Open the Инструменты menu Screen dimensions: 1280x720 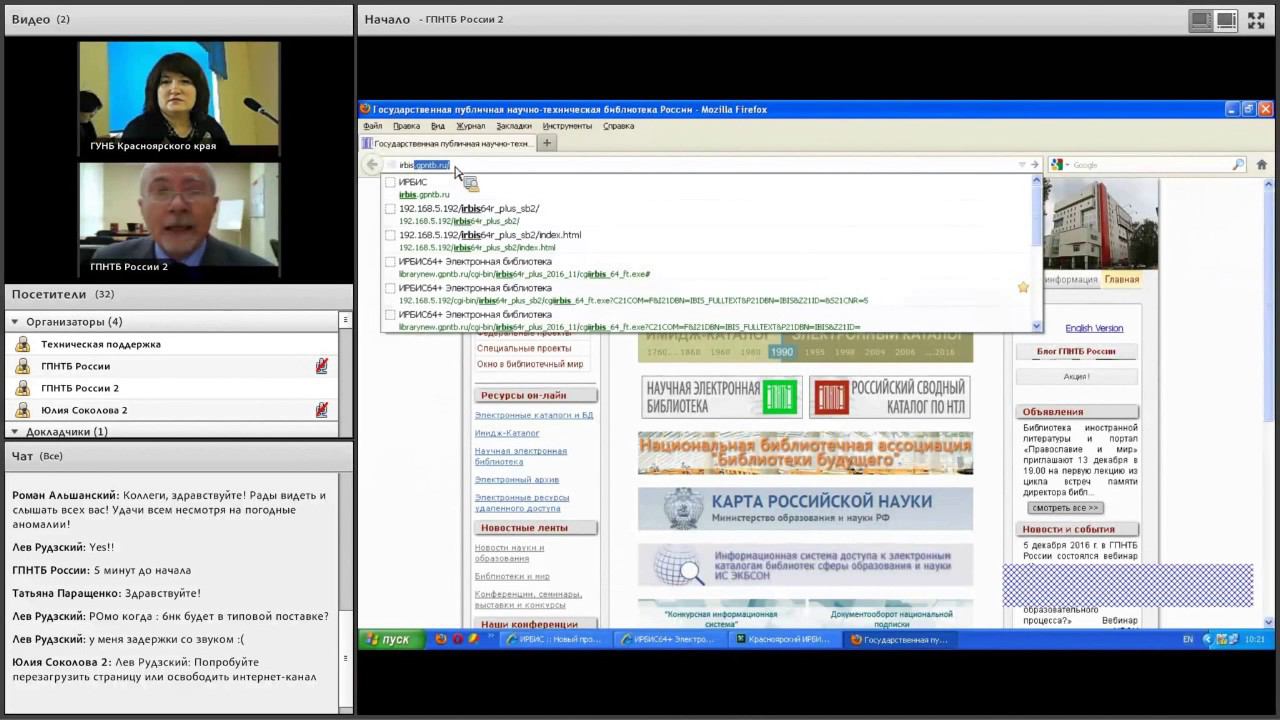(x=567, y=126)
